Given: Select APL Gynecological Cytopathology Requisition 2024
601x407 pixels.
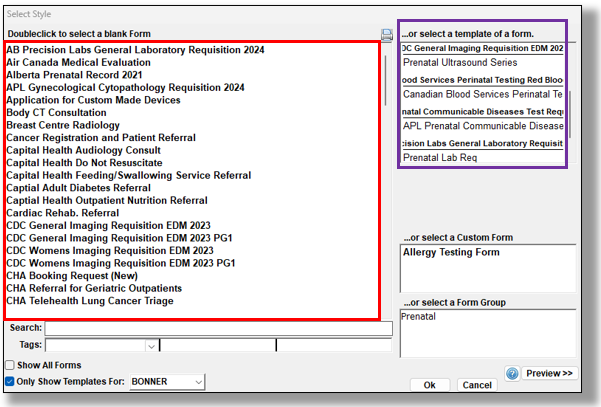Looking at the screenshot, I should 125,88.
